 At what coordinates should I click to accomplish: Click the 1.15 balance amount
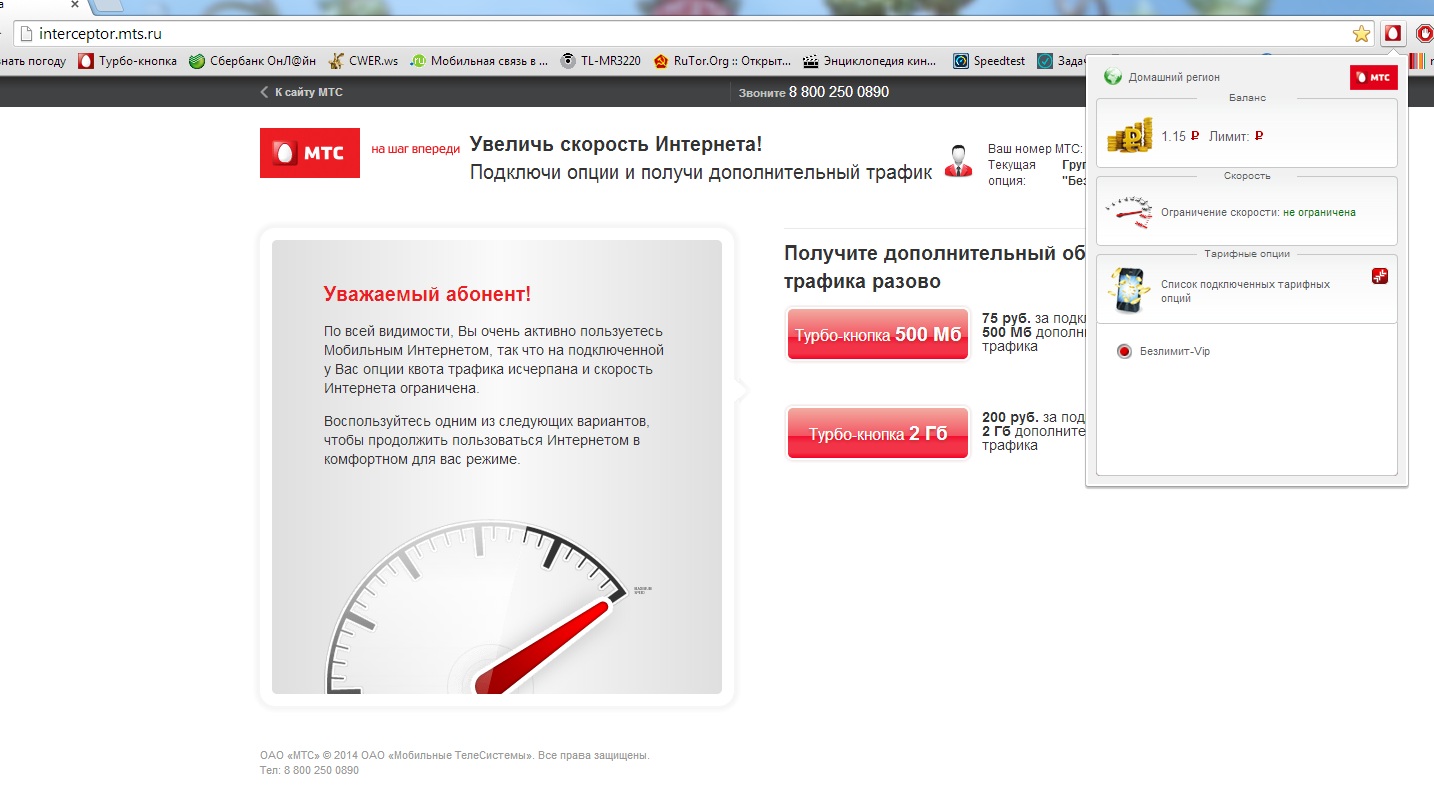point(1173,136)
